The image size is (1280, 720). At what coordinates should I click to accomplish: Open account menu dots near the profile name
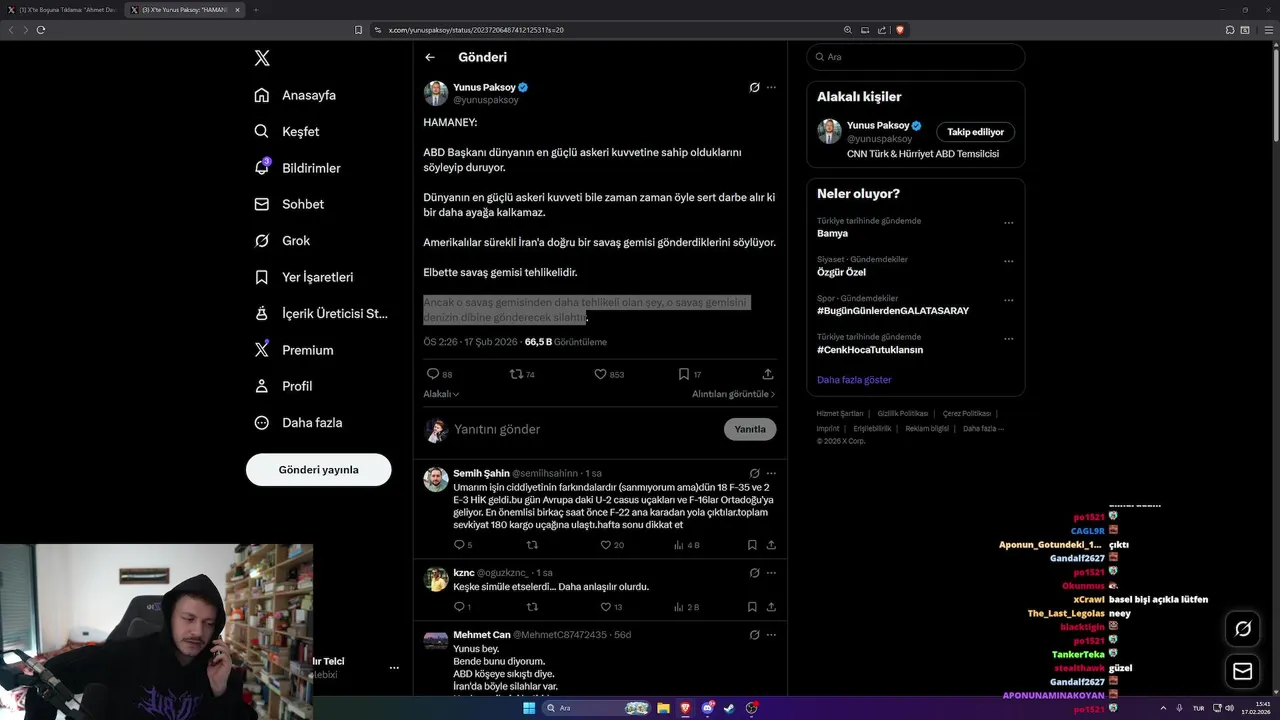coord(394,668)
